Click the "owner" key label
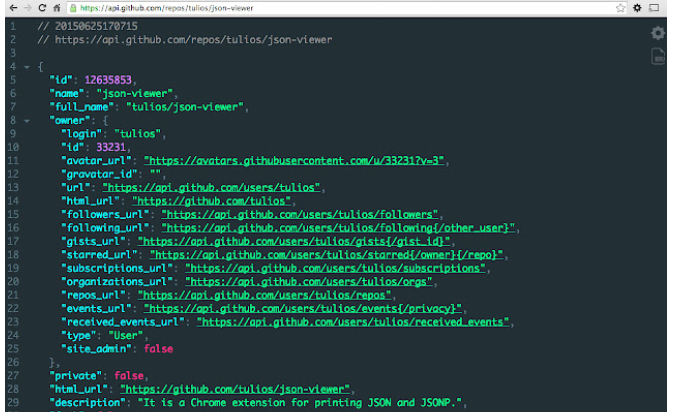The image size is (673, 420). pos(70,120)
